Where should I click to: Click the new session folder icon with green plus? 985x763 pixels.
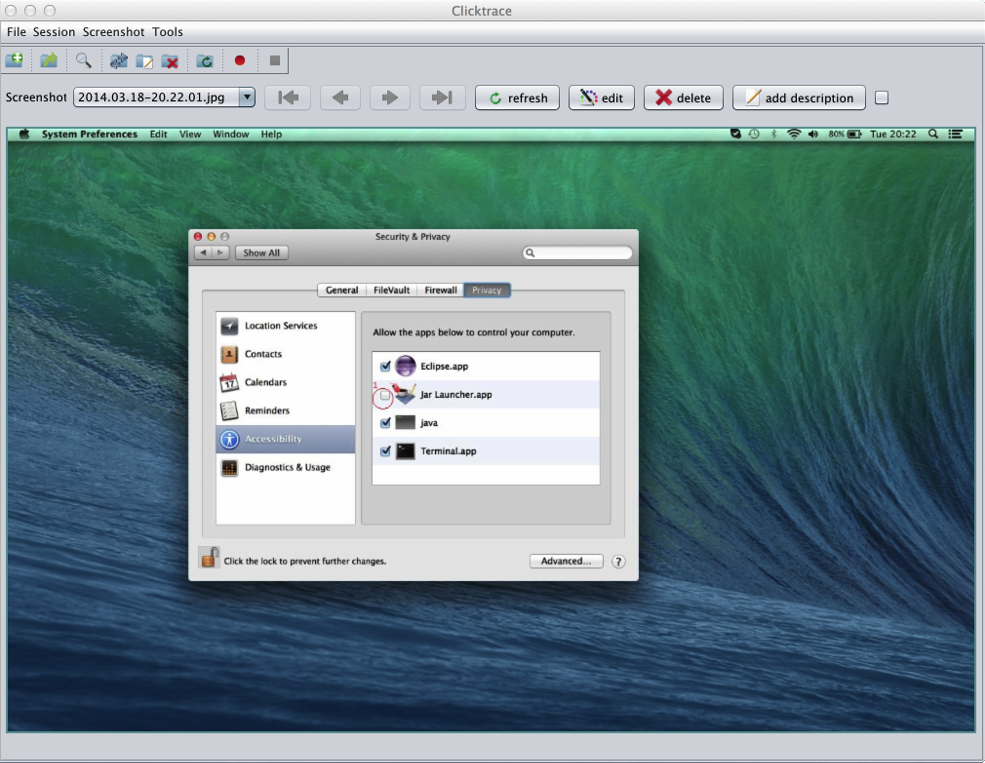coord(14,60)
